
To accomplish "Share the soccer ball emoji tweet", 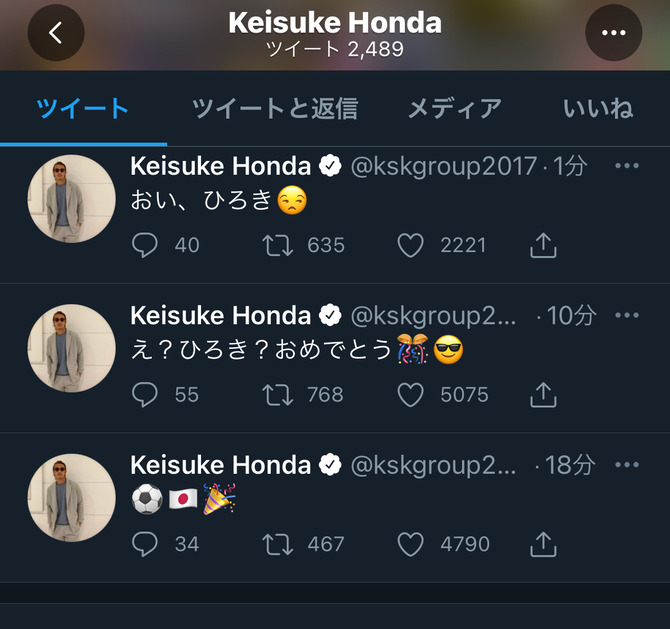I will click(x=543, y=544).
